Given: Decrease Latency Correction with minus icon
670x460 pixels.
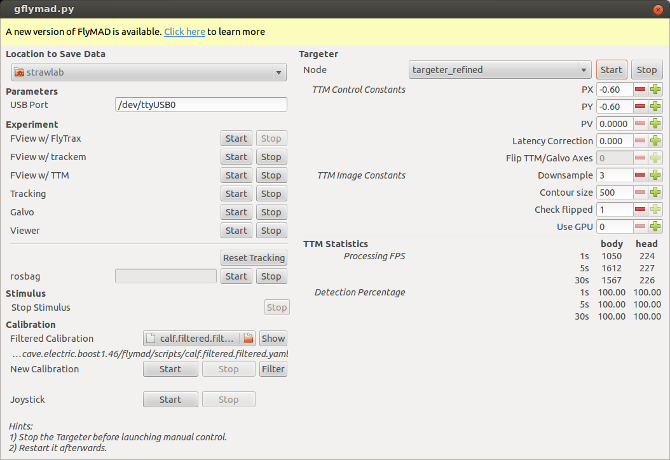Looking at the screenshot, I should tap(640, 141).
